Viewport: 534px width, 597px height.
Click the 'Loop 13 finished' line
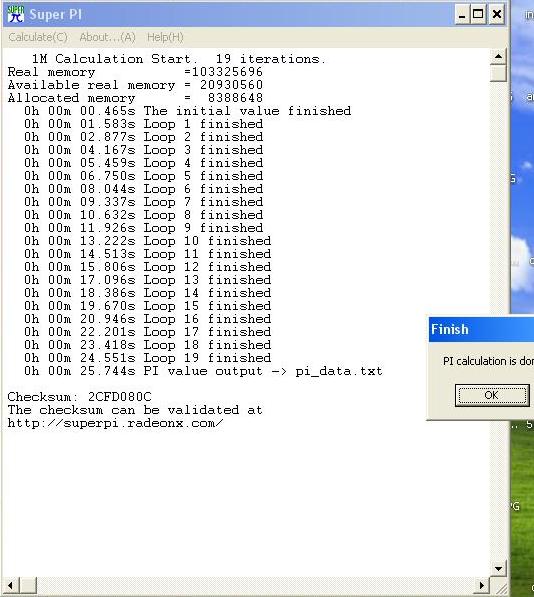click(x=147, y=280)
